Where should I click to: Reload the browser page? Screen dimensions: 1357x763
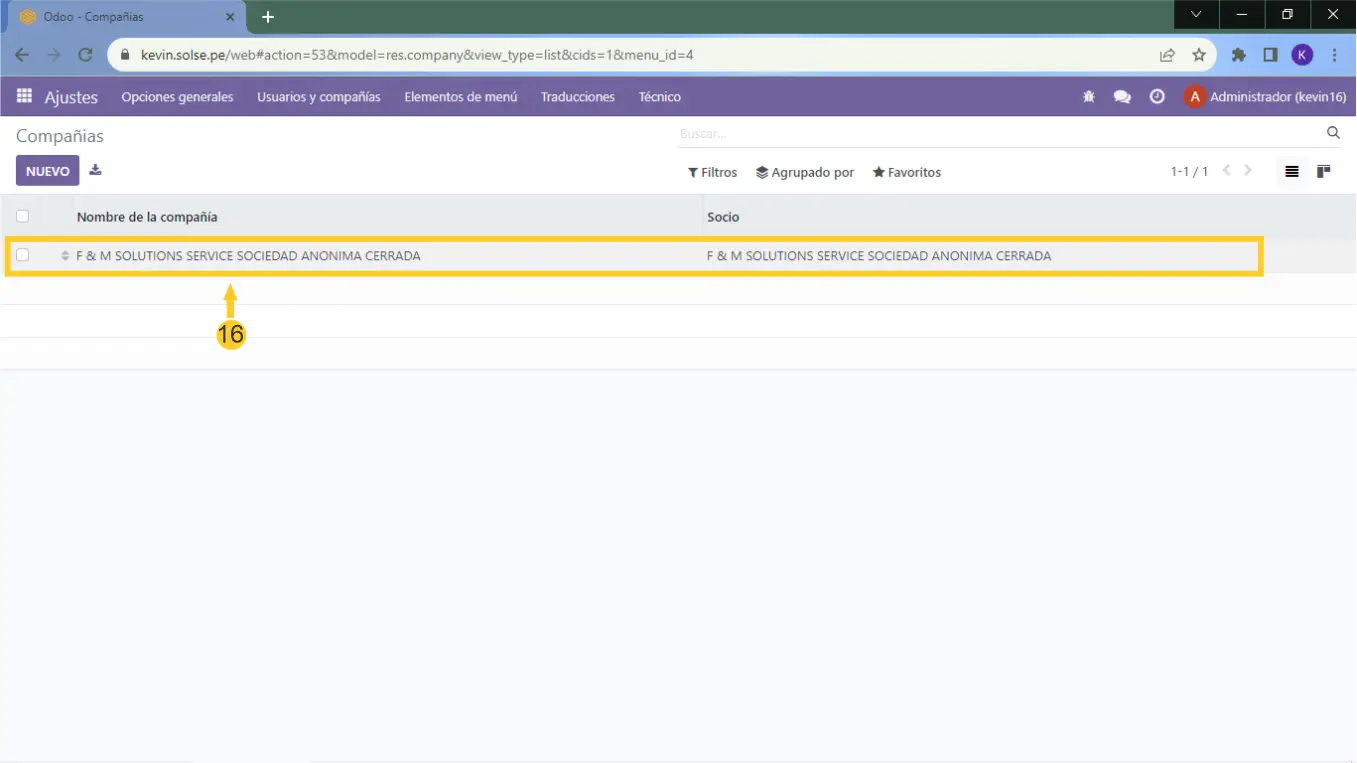click(85, 55)
